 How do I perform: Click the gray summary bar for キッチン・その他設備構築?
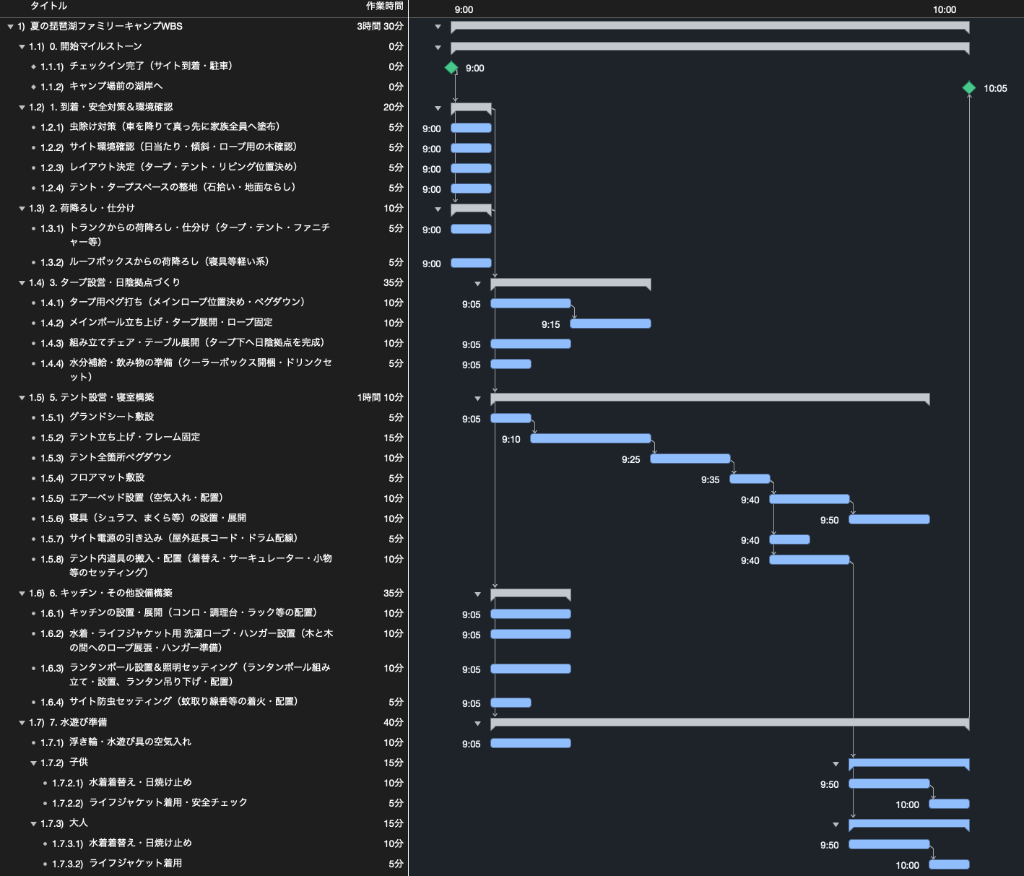530,594
